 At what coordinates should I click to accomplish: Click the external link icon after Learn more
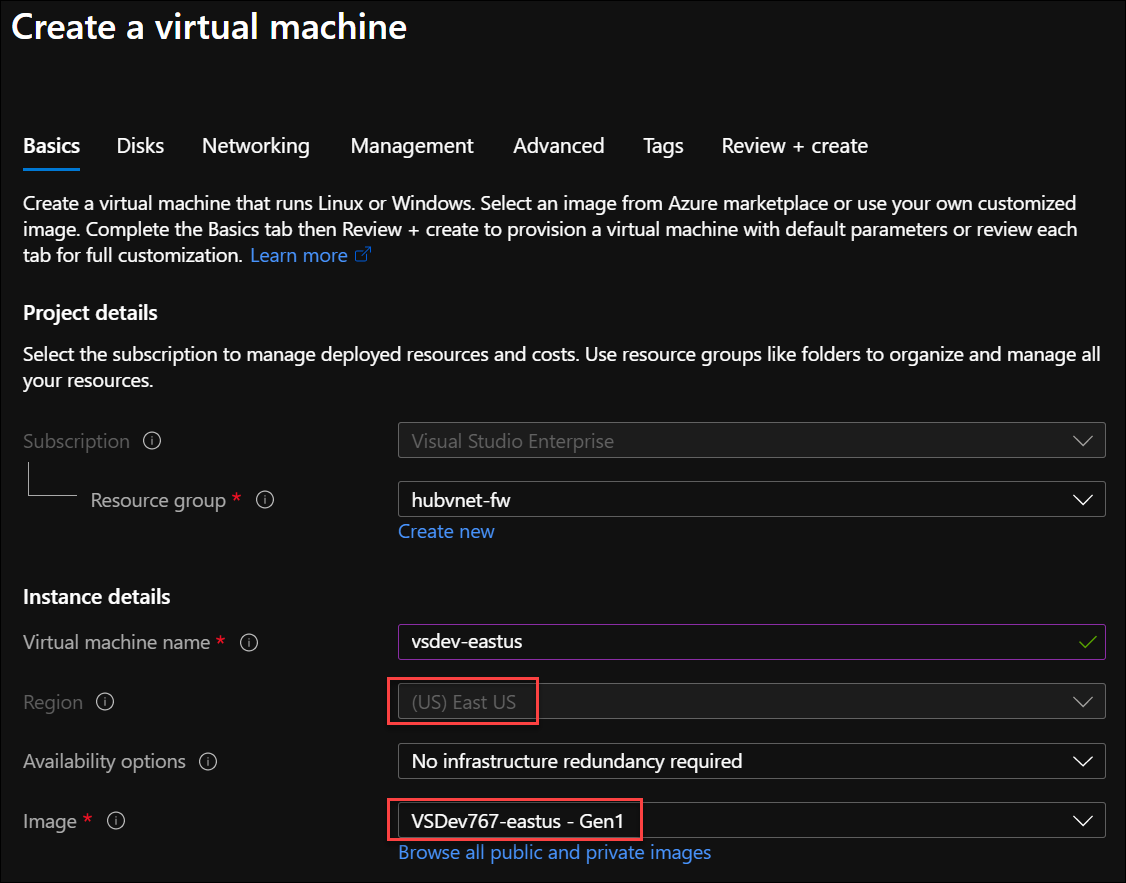point(363,255)
